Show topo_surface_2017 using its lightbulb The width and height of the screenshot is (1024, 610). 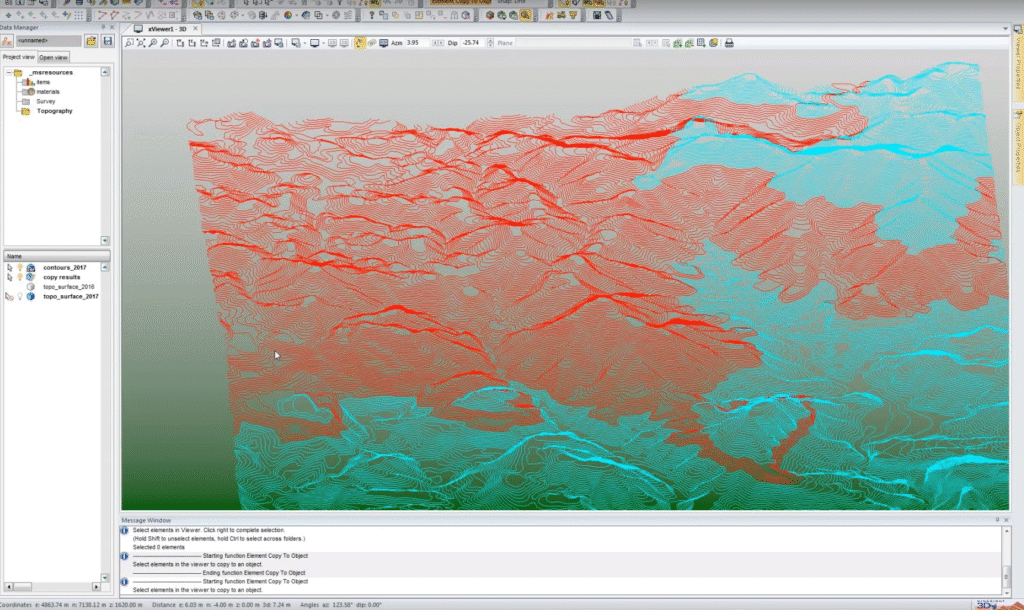(19, 297)
